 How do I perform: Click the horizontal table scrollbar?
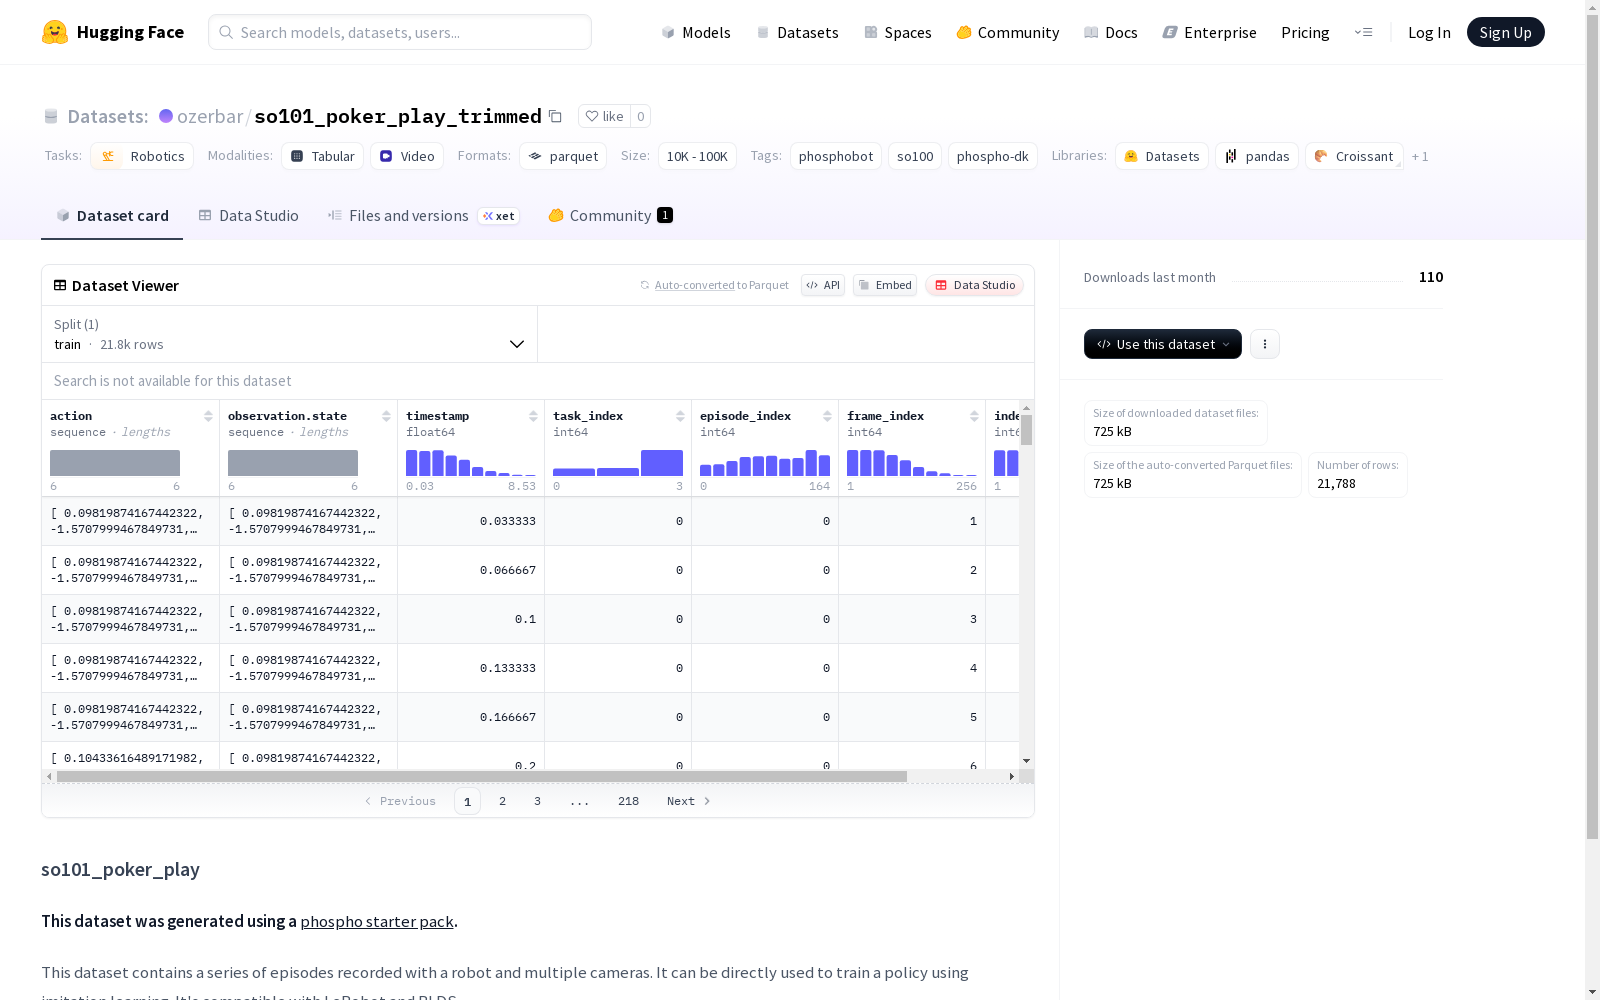[x=482, y=776]
